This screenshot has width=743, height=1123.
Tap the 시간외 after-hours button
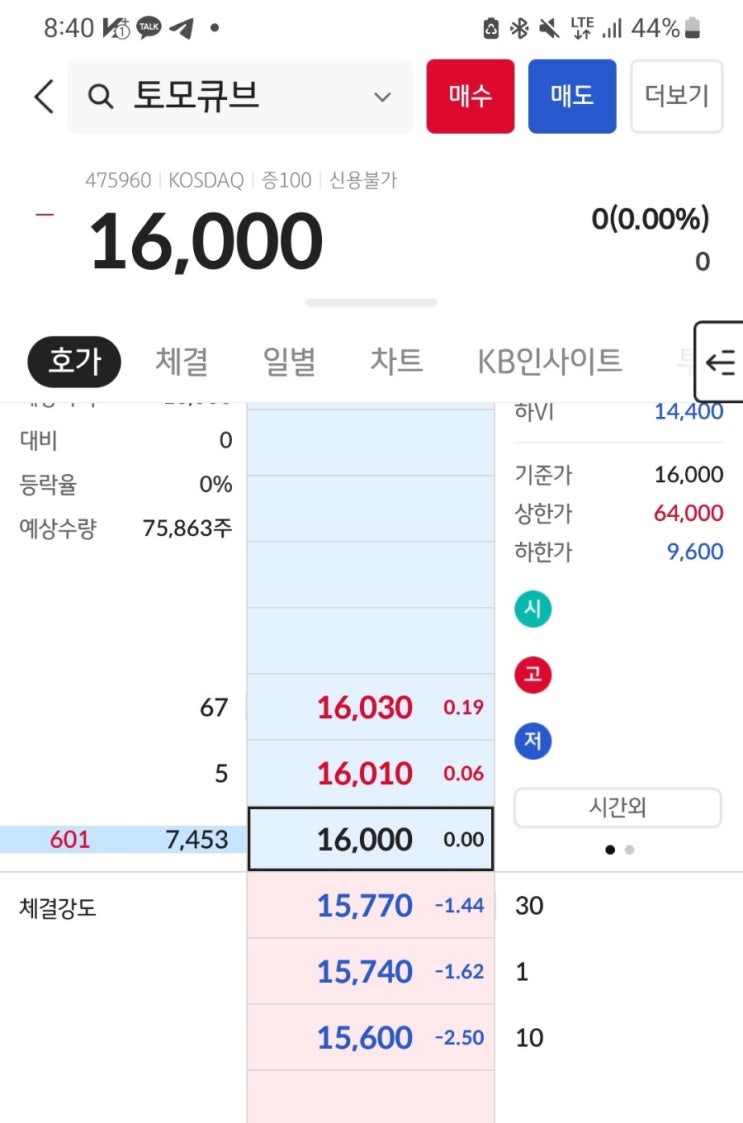pos(617,808)
